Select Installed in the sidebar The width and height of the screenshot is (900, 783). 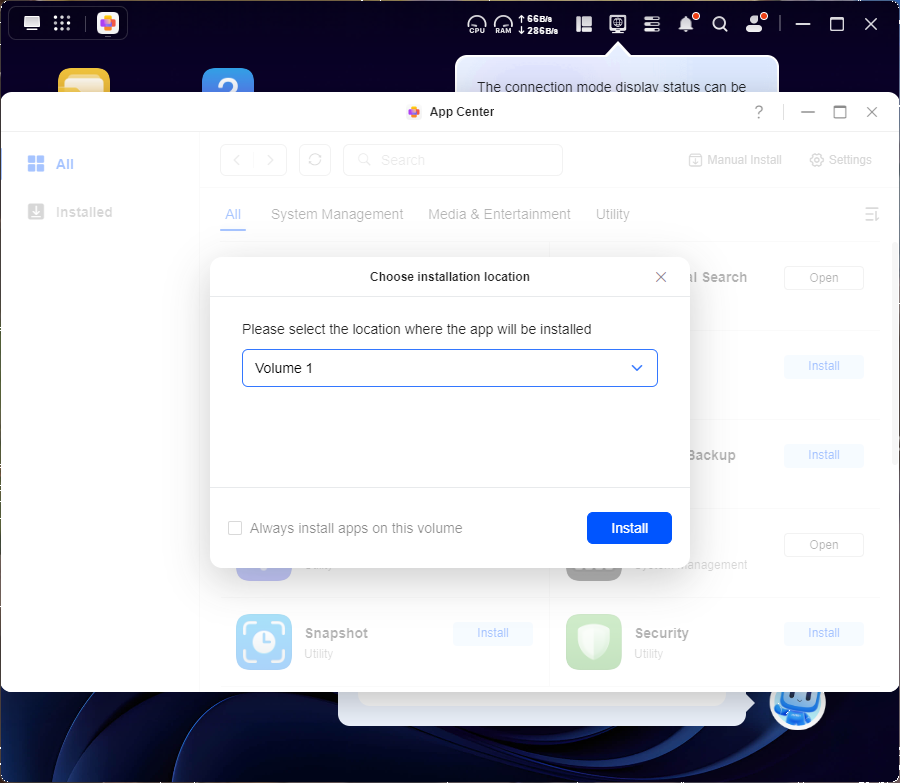pos(84,212)
